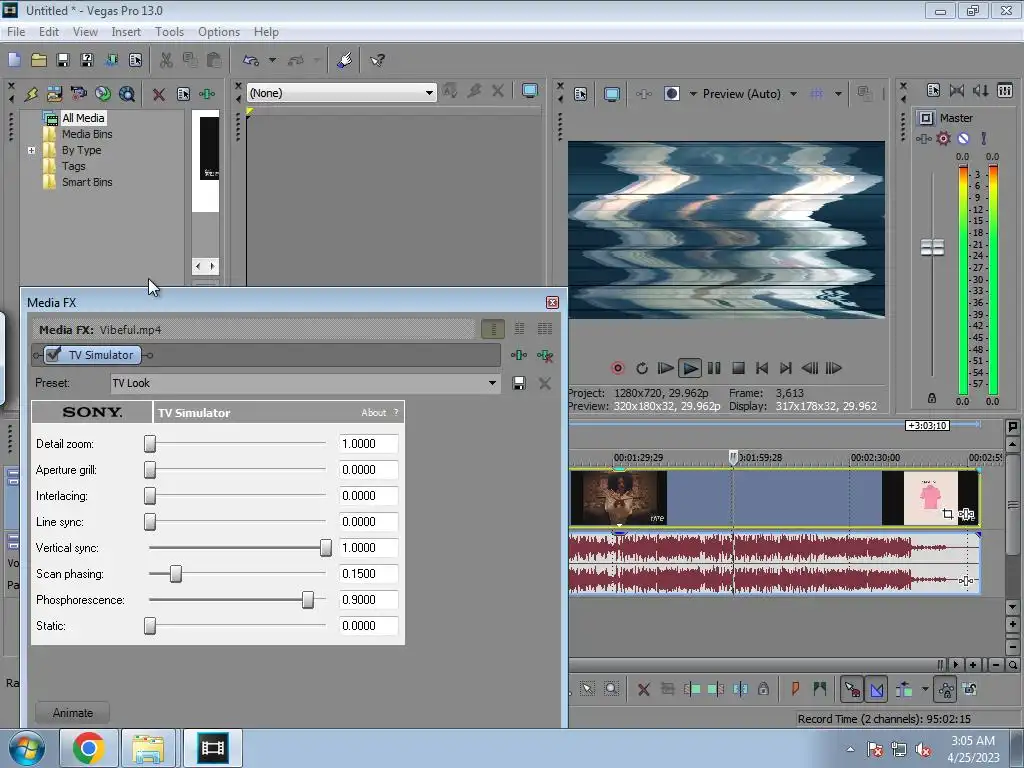
Task: Open project Properties from the main toolbar
Action: 135,60
